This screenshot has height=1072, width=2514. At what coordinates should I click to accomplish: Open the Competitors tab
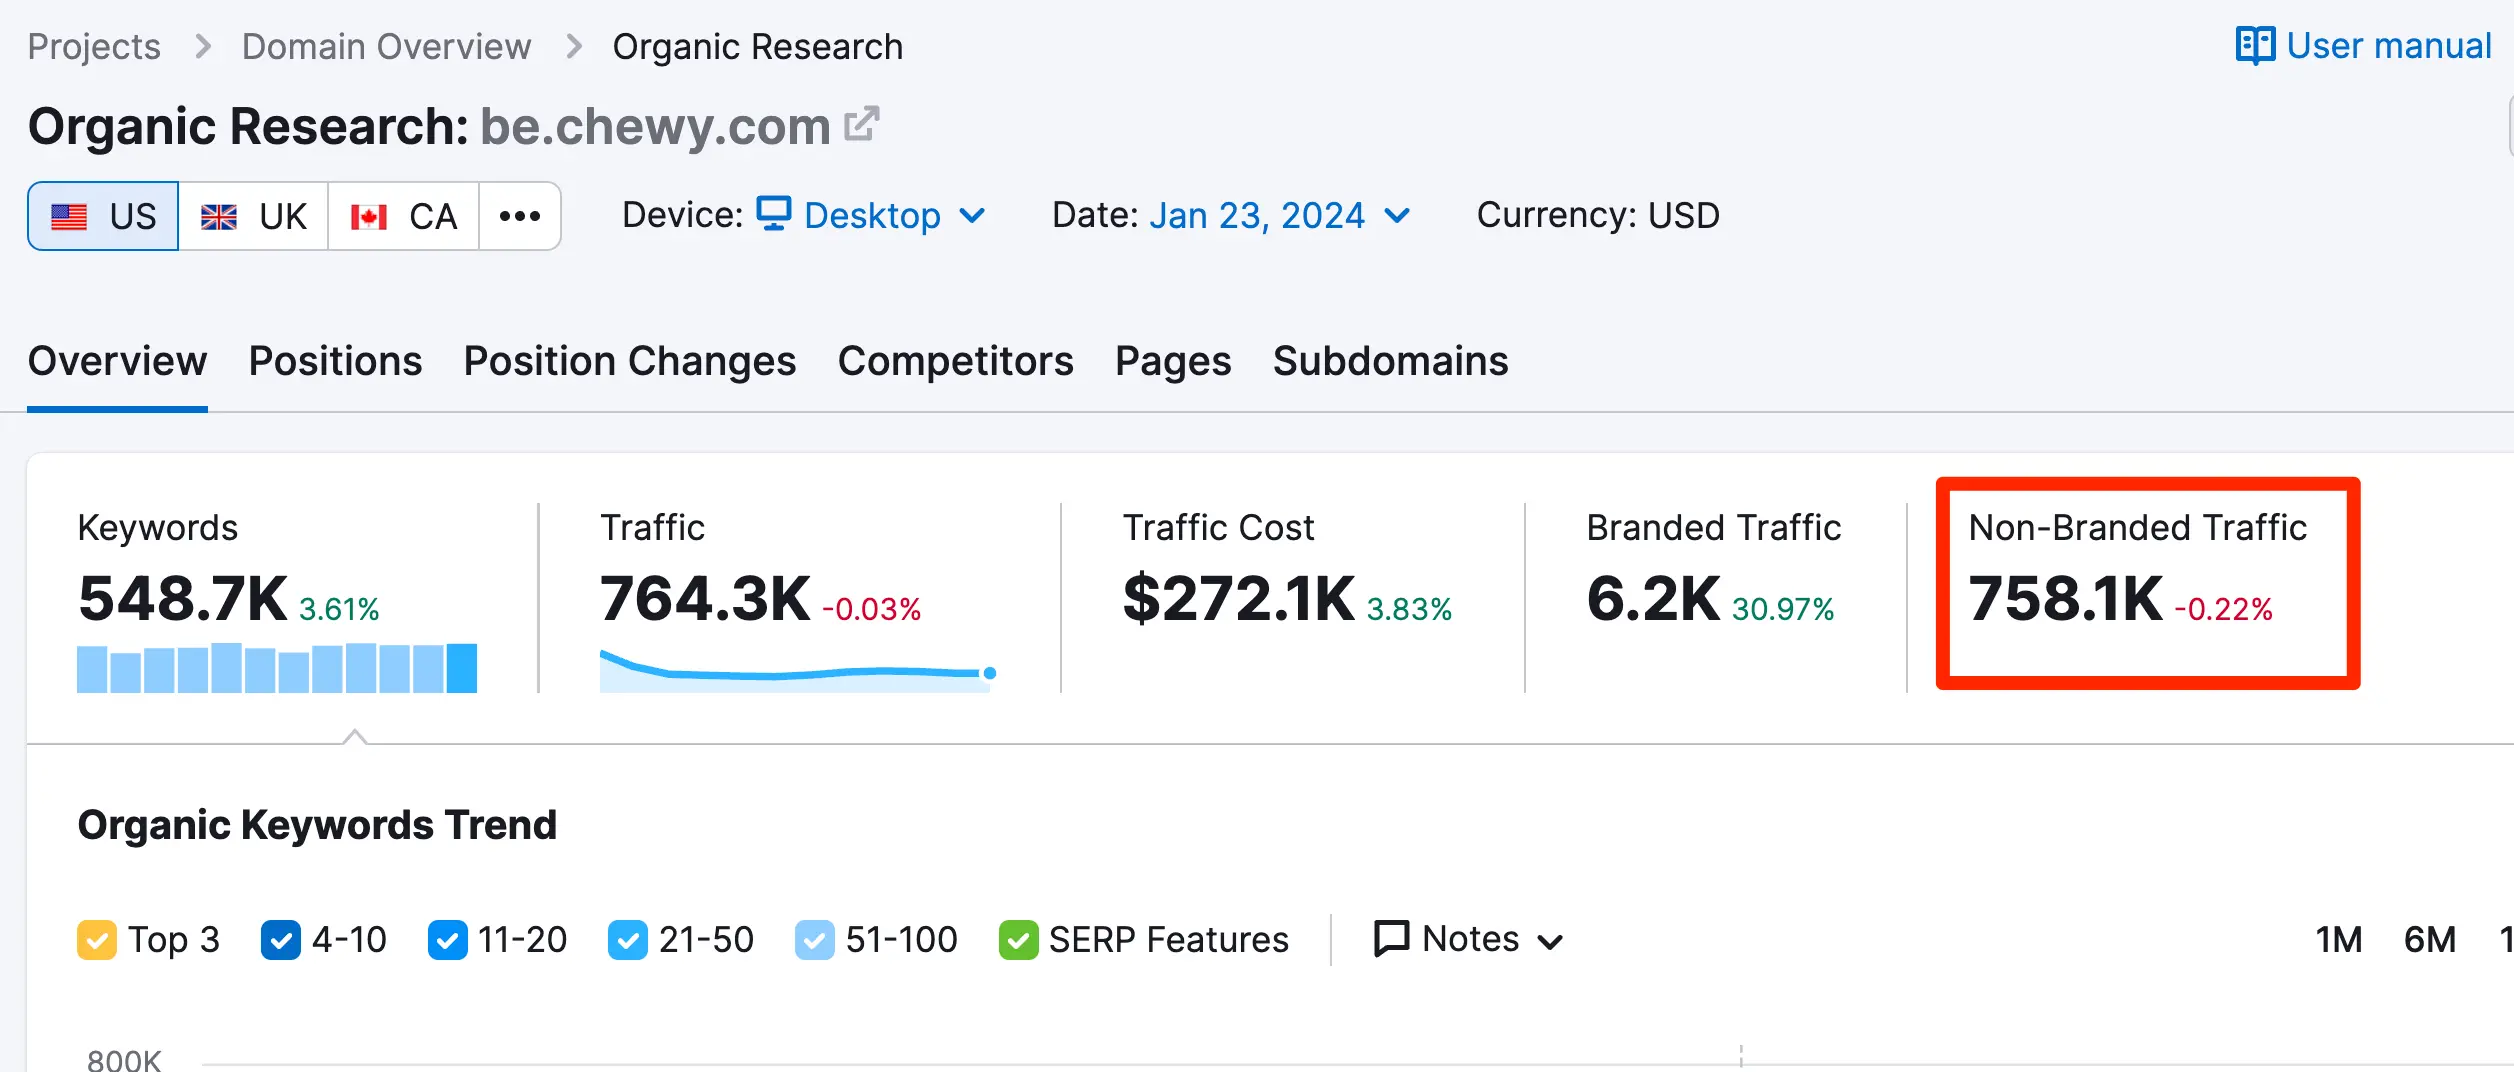pyautogui.click(x=955, y=361)
